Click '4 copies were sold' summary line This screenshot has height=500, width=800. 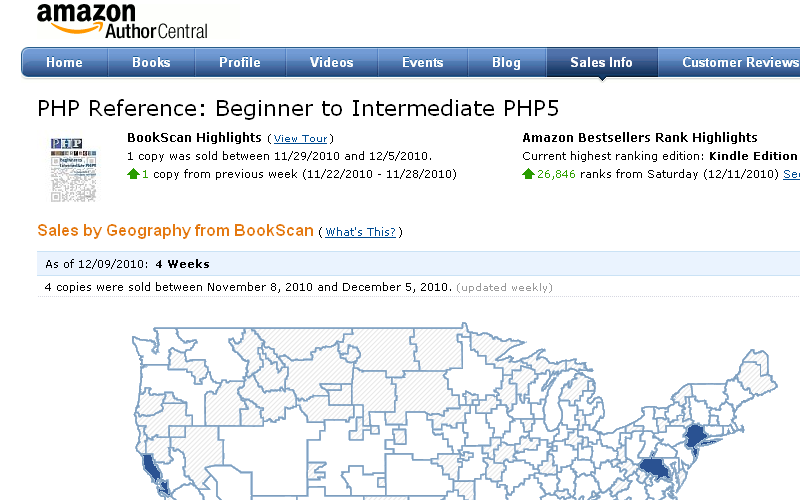[x=248, y=287]
